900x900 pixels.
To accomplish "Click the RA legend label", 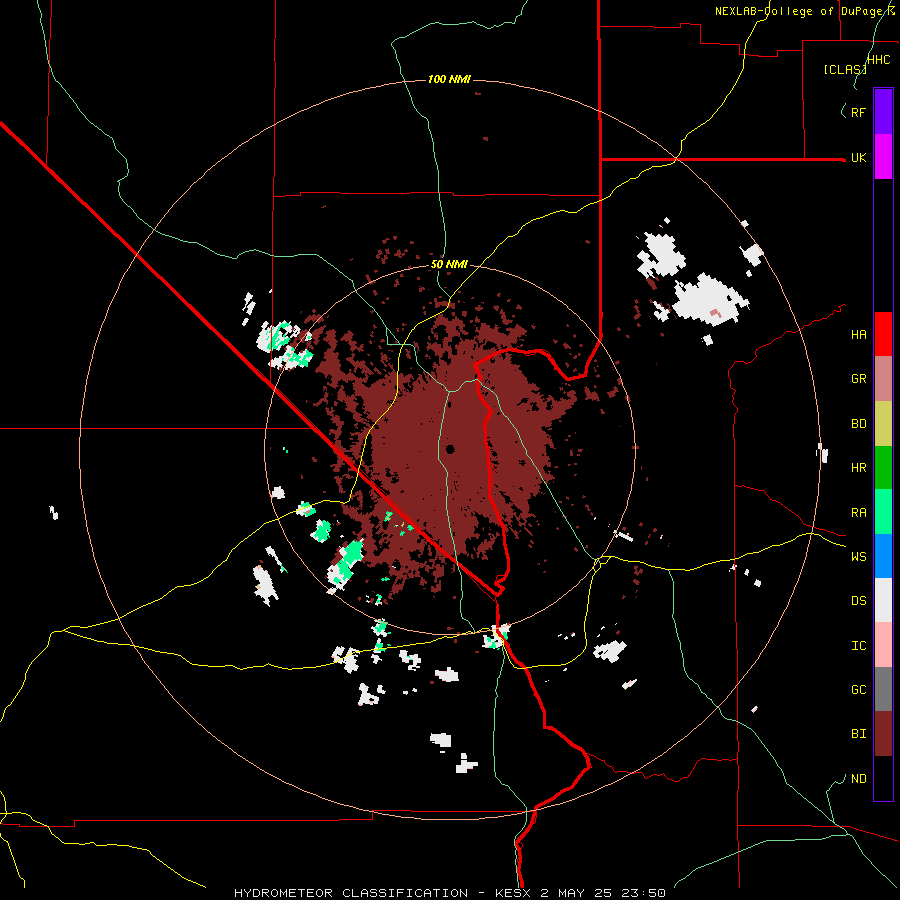I will [859, 513].
